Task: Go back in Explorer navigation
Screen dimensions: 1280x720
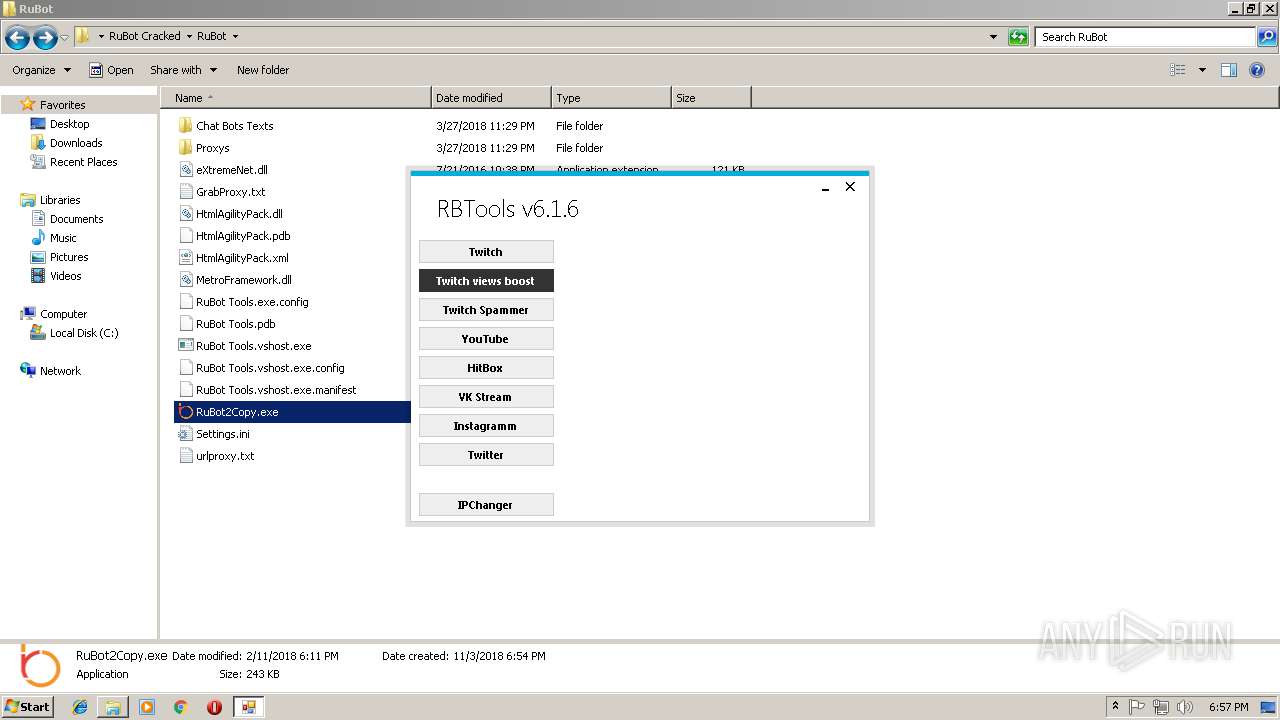Action: 17,38
